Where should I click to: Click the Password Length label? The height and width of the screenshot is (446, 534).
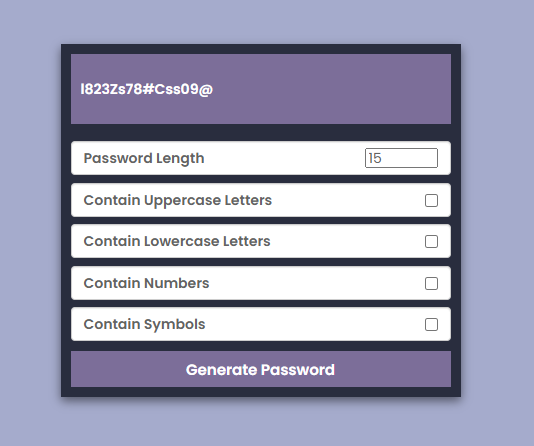coord(144,158)
